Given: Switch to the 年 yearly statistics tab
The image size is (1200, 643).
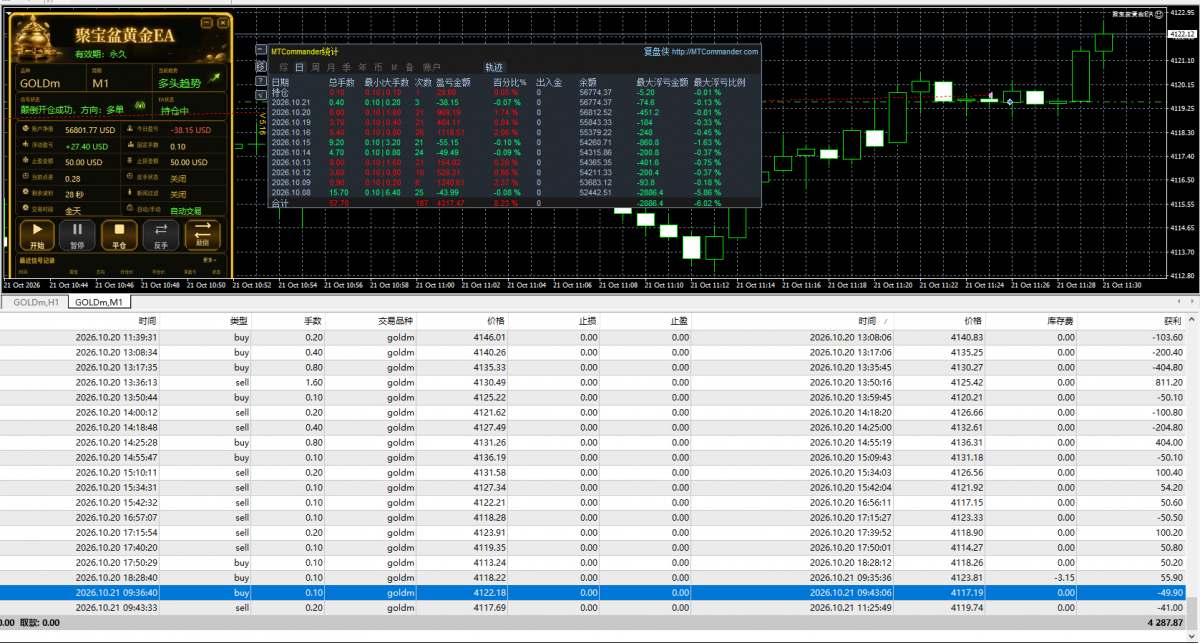Looking at the screenshot, I should coord(361,67).
